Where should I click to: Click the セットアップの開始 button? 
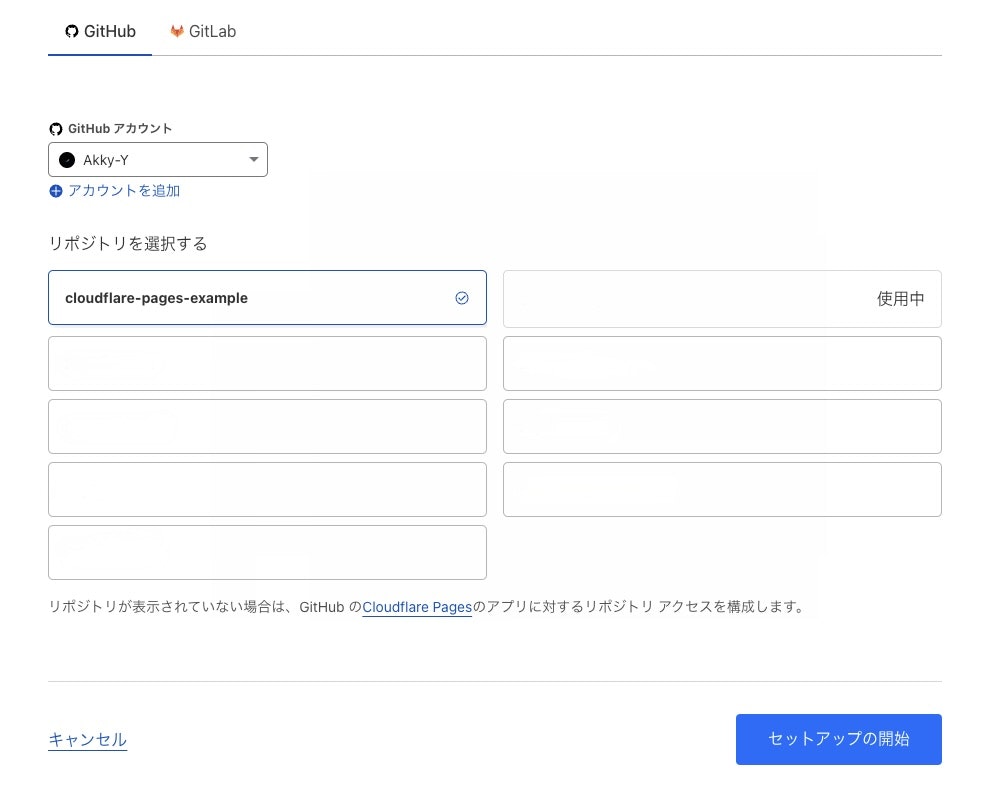(838, 739)
